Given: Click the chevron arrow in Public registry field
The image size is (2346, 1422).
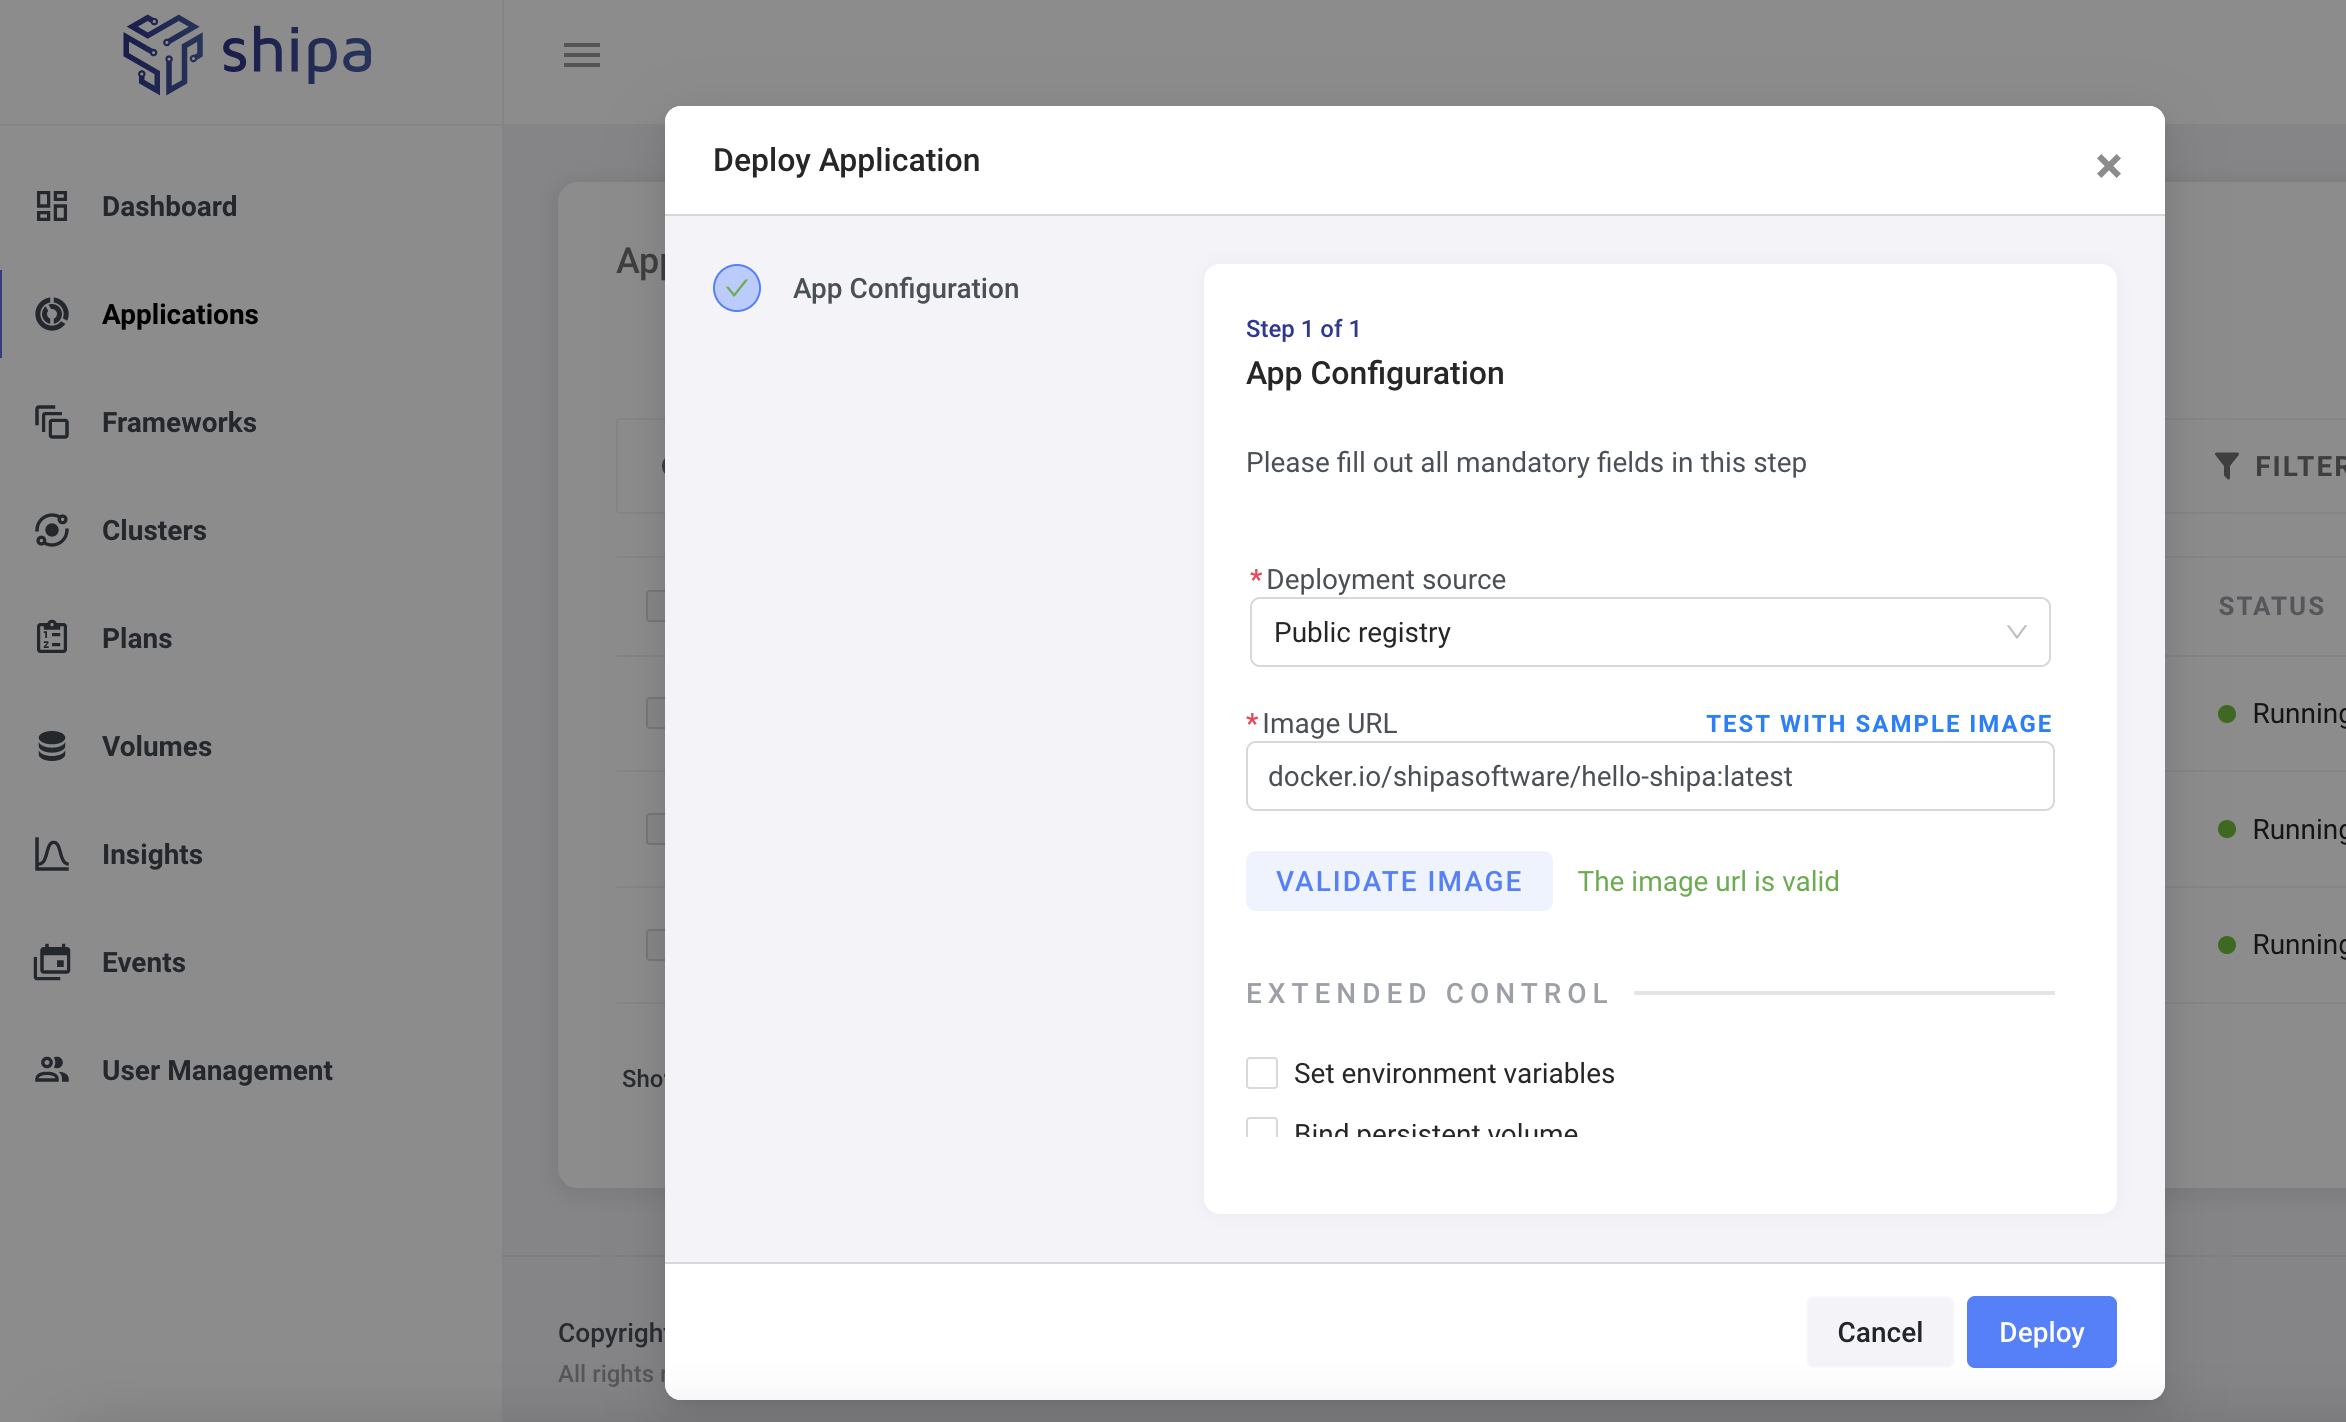Looking at the screenshot, I should coord(2016,632).
